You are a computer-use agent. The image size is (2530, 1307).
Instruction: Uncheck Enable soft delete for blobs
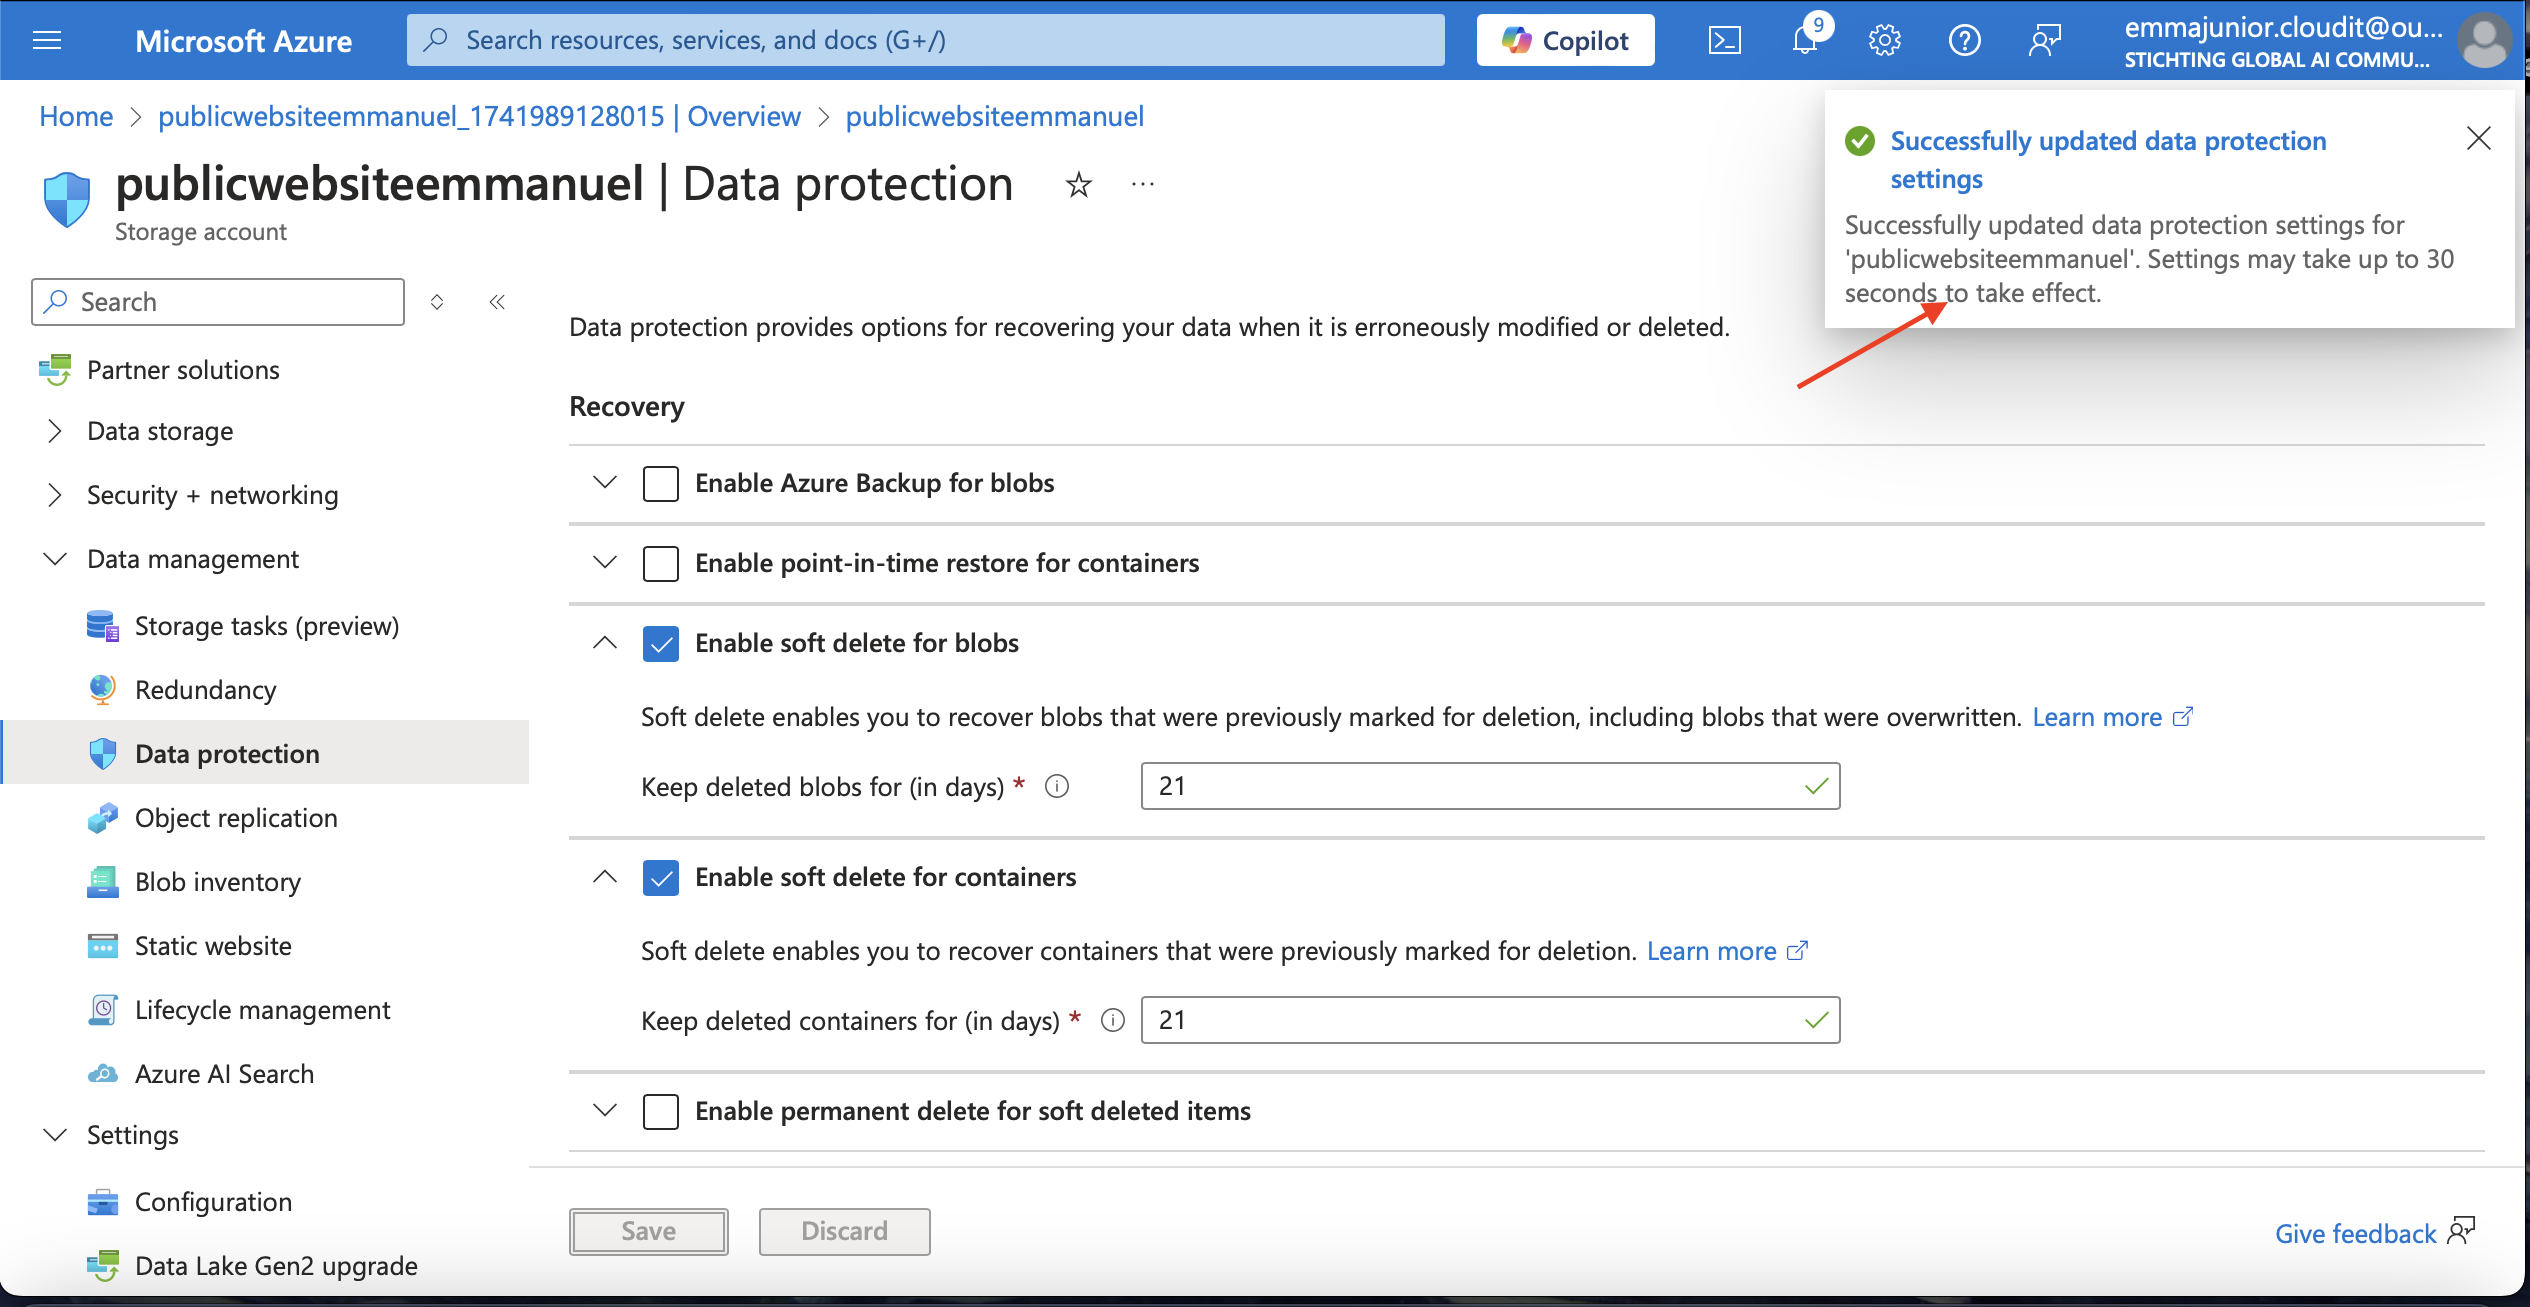coord(661,643)
